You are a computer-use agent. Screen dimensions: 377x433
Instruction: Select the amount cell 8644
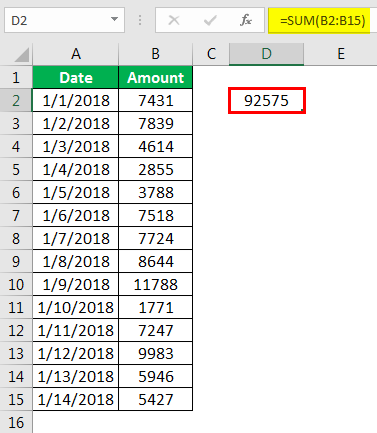click(x=156, y=261)
